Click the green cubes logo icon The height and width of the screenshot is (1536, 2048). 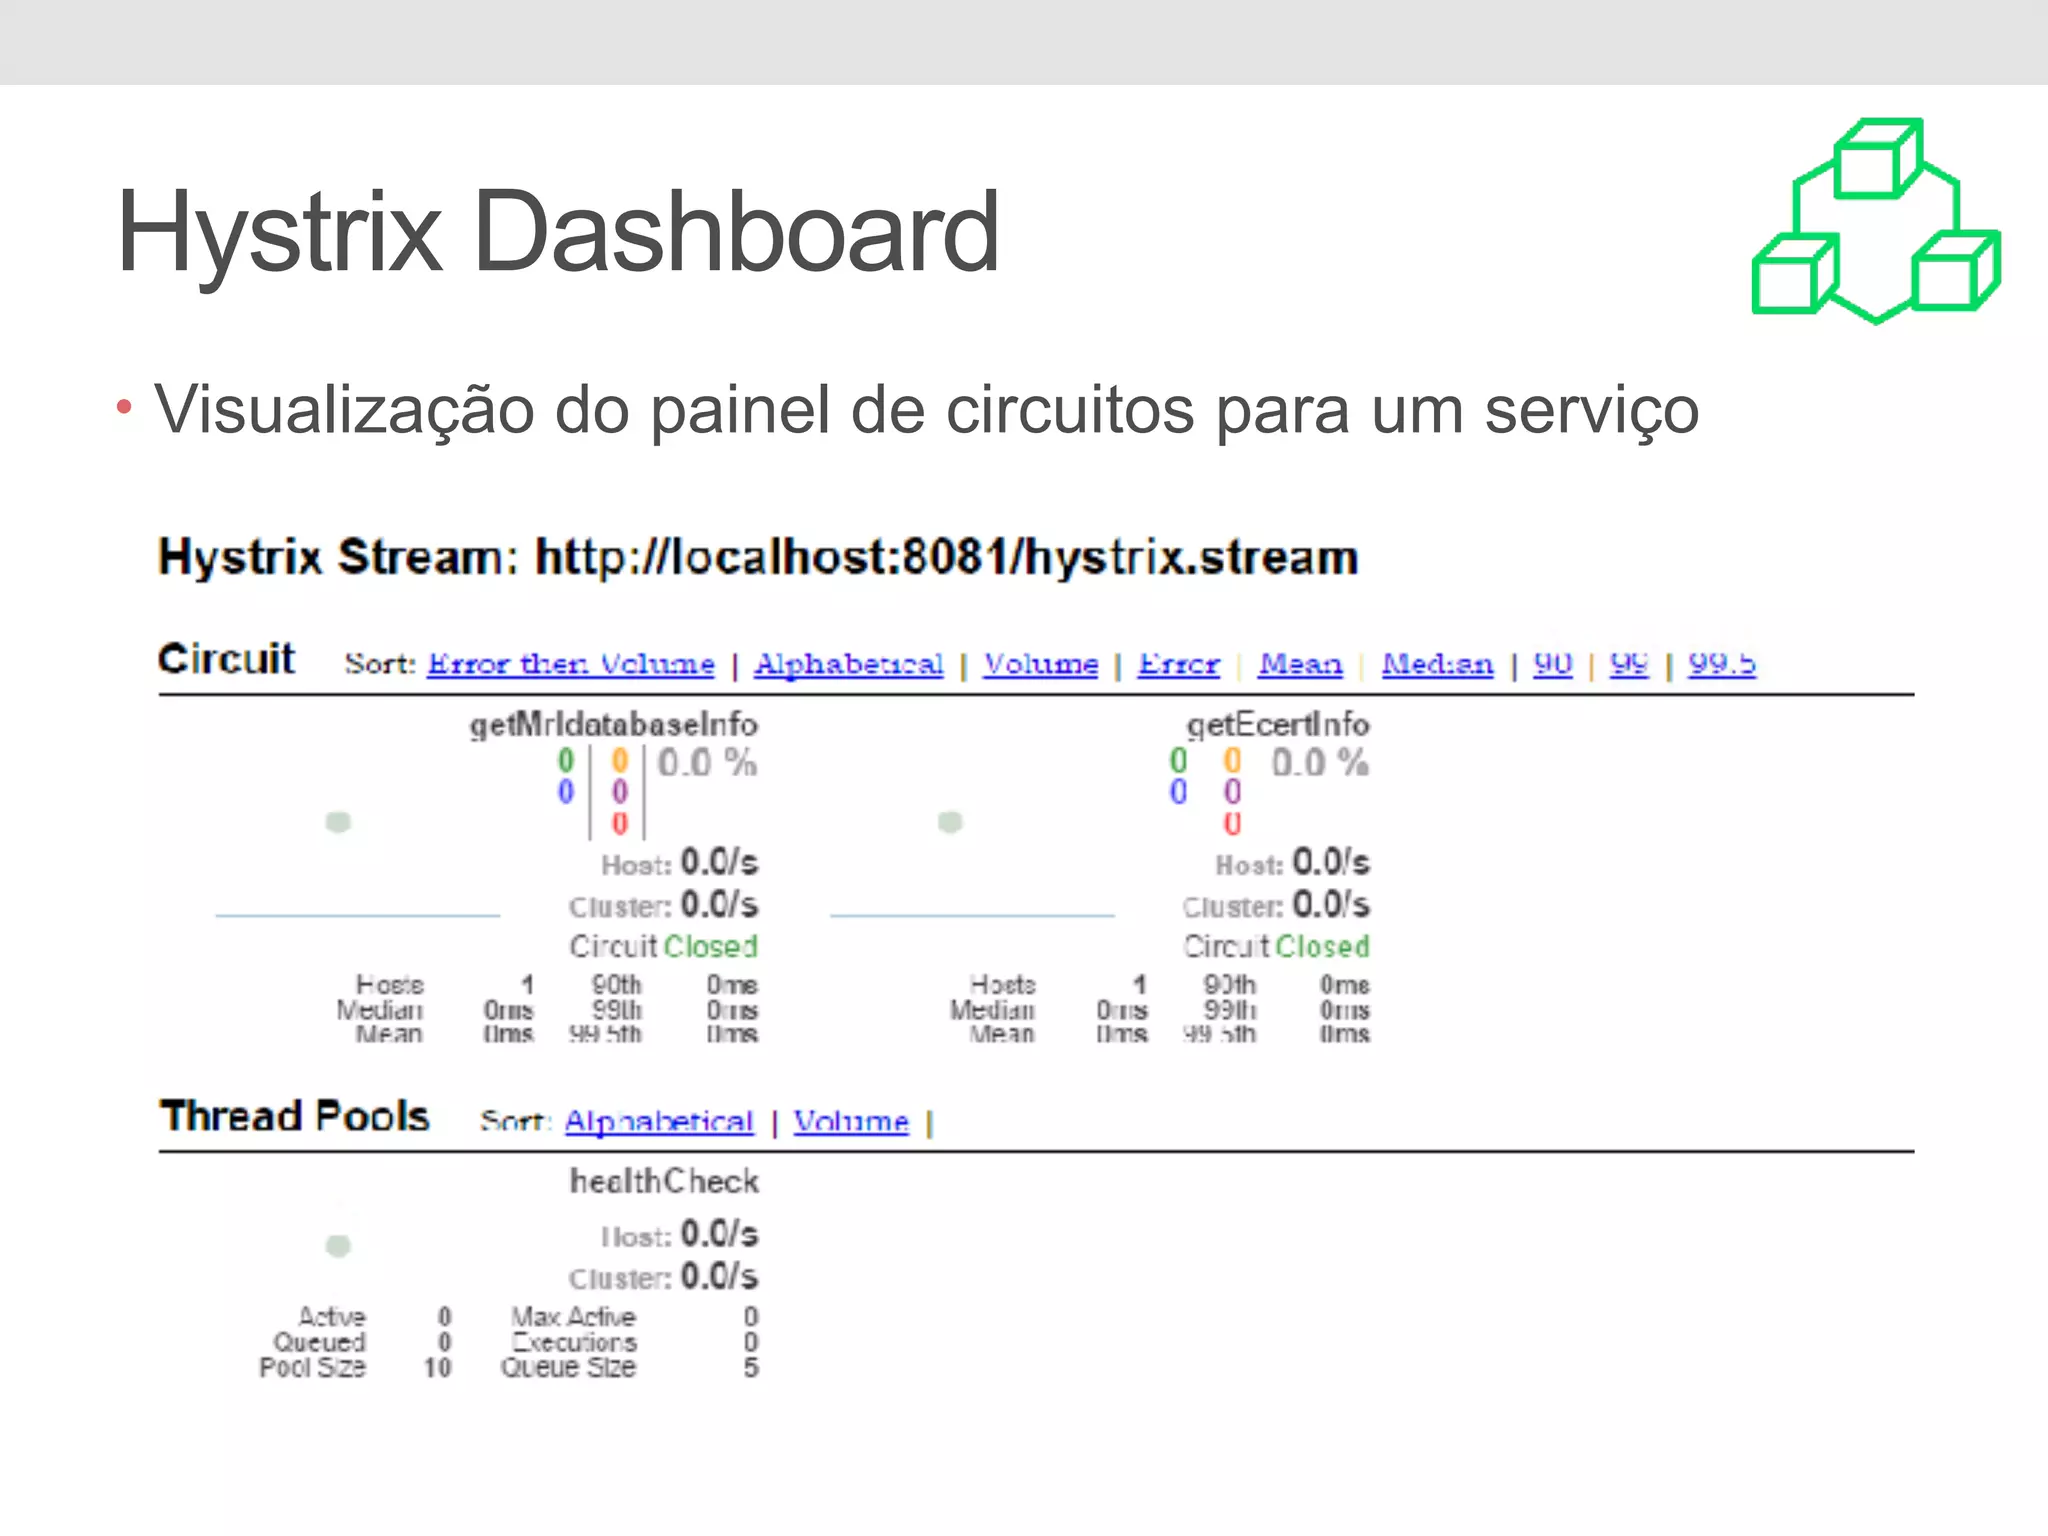(x=1876, y=221)
